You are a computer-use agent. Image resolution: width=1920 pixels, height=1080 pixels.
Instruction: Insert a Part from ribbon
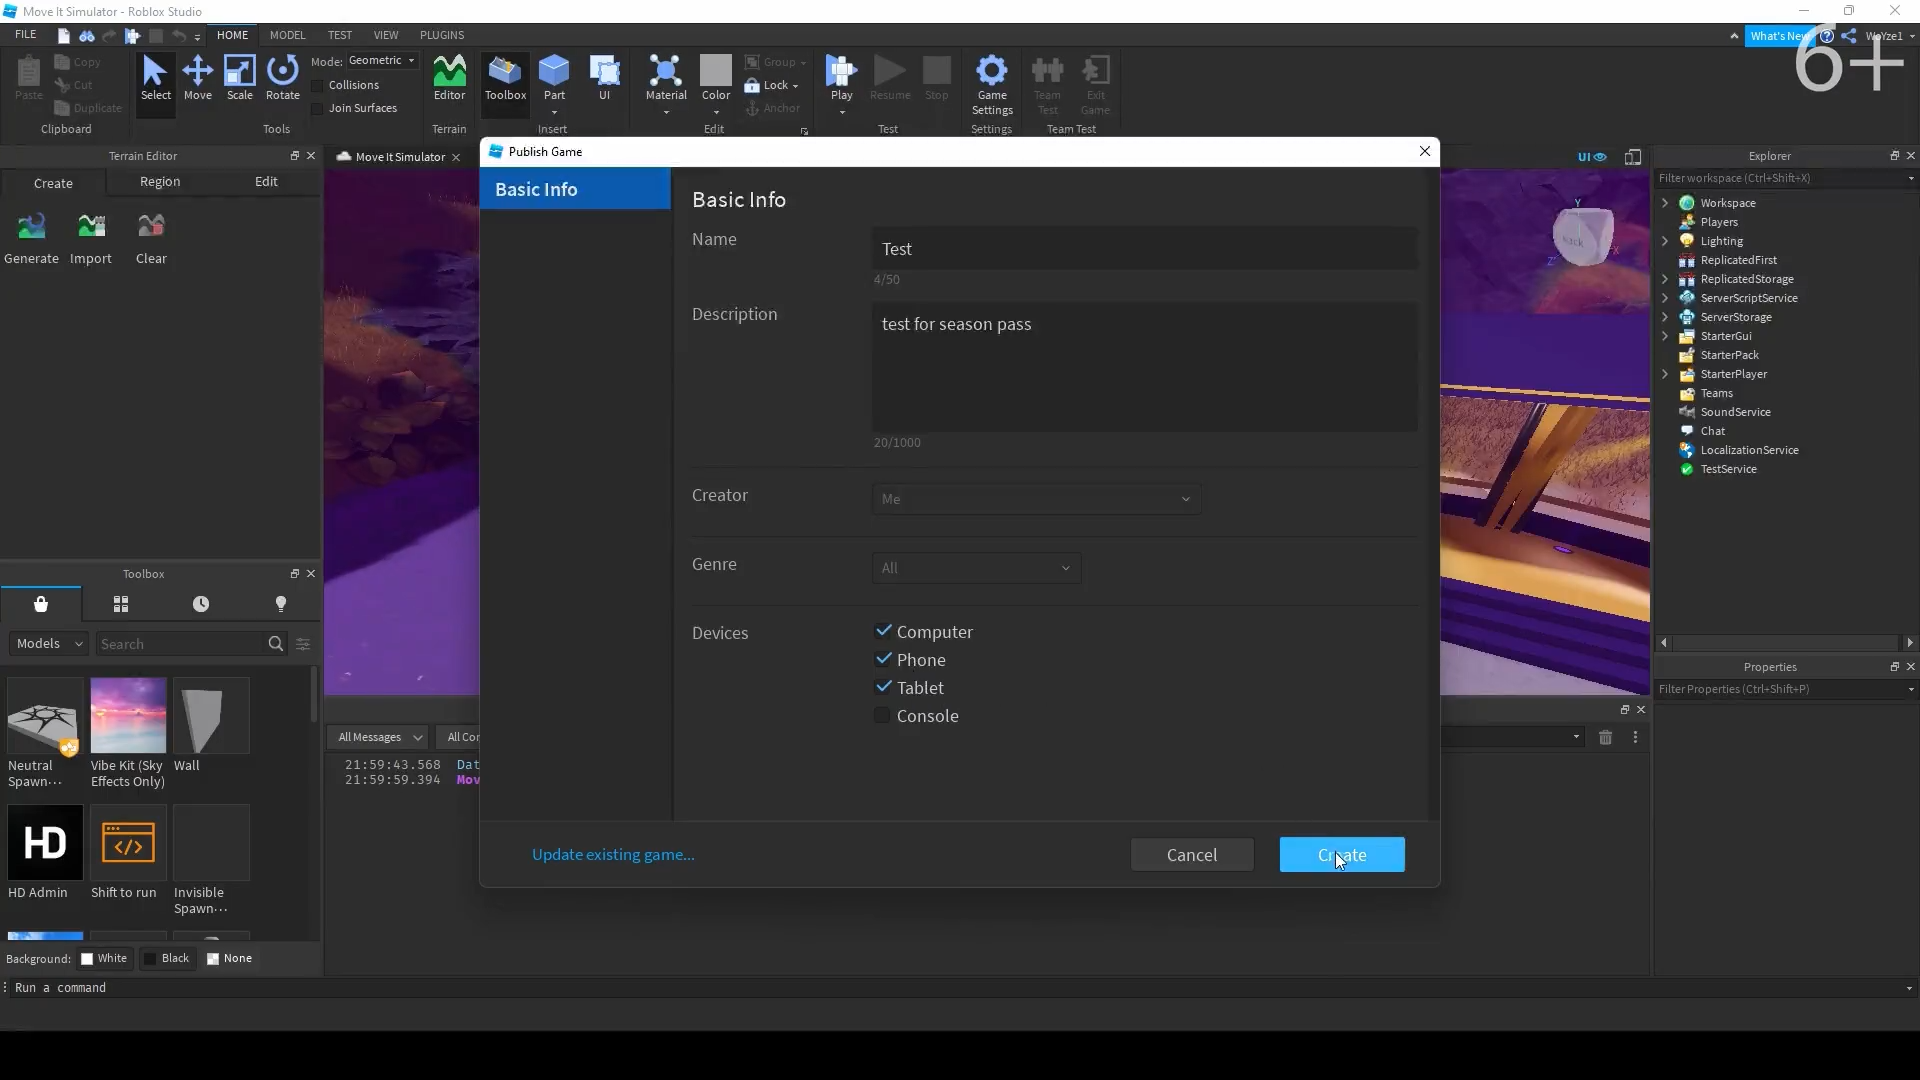pyautogui.click(x=554, y=79)
